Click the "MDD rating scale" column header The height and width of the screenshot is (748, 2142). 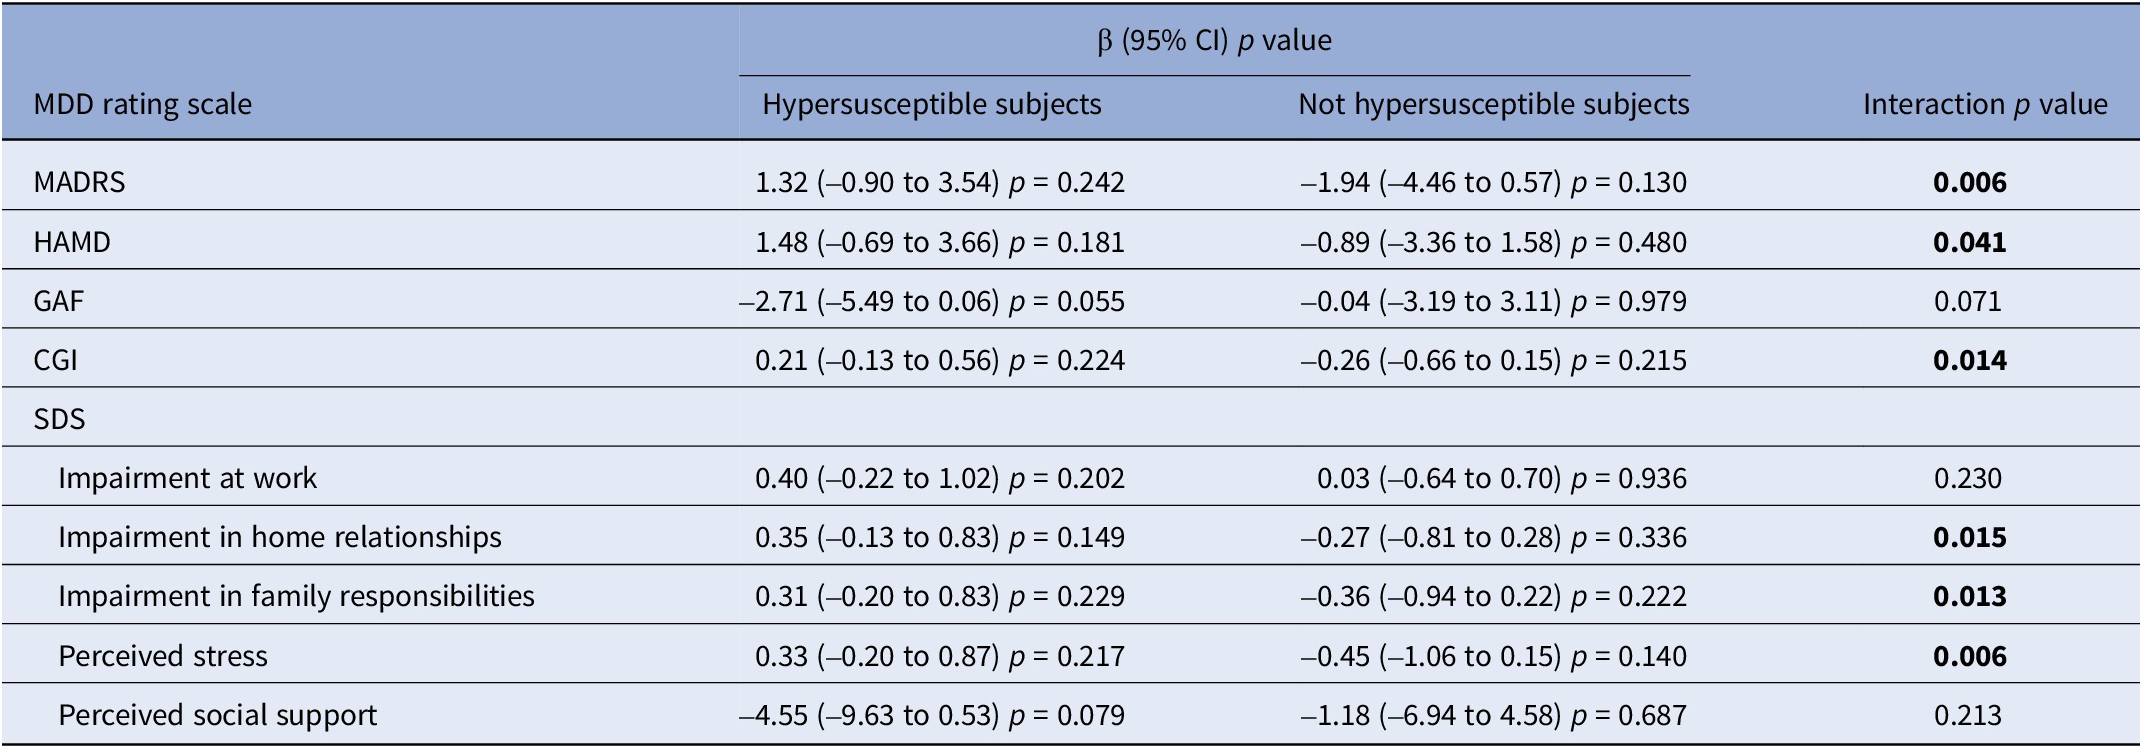tap(143, 104)
